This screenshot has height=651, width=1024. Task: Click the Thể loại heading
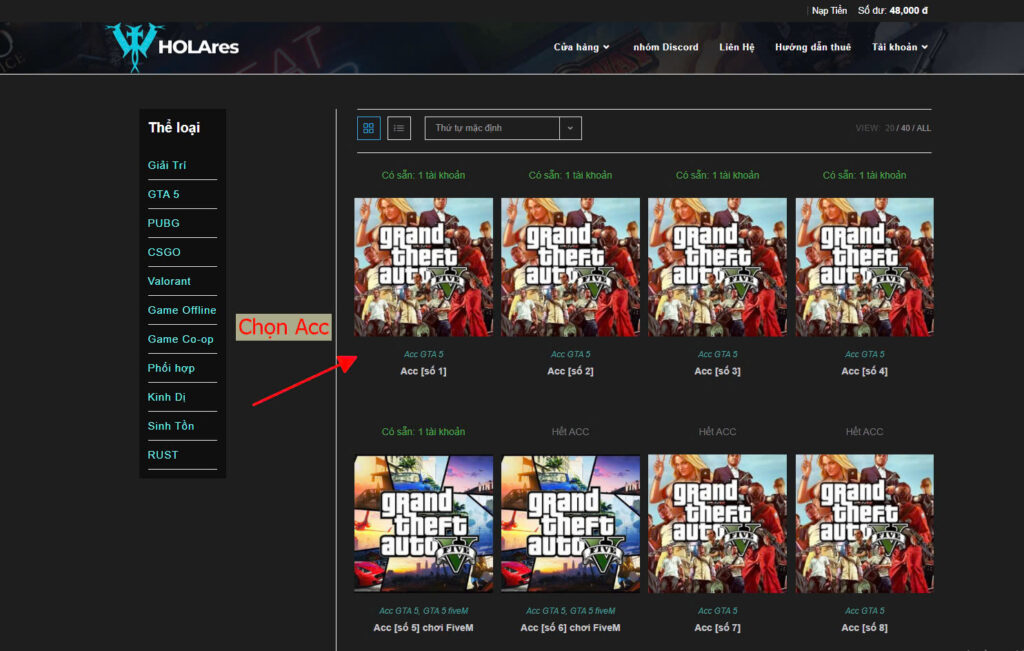(174, 127)
